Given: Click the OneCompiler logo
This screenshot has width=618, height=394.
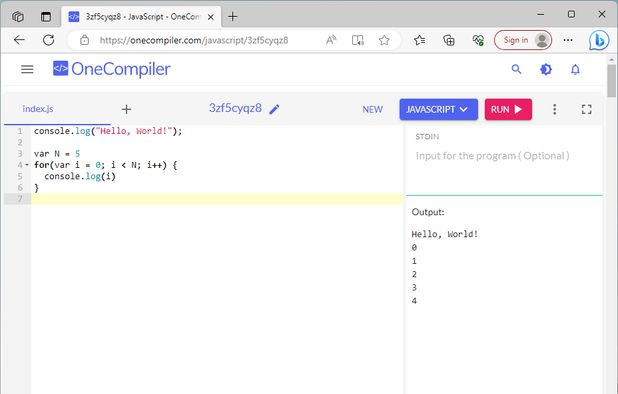Looking at the screenshot, I should point(112,69).
